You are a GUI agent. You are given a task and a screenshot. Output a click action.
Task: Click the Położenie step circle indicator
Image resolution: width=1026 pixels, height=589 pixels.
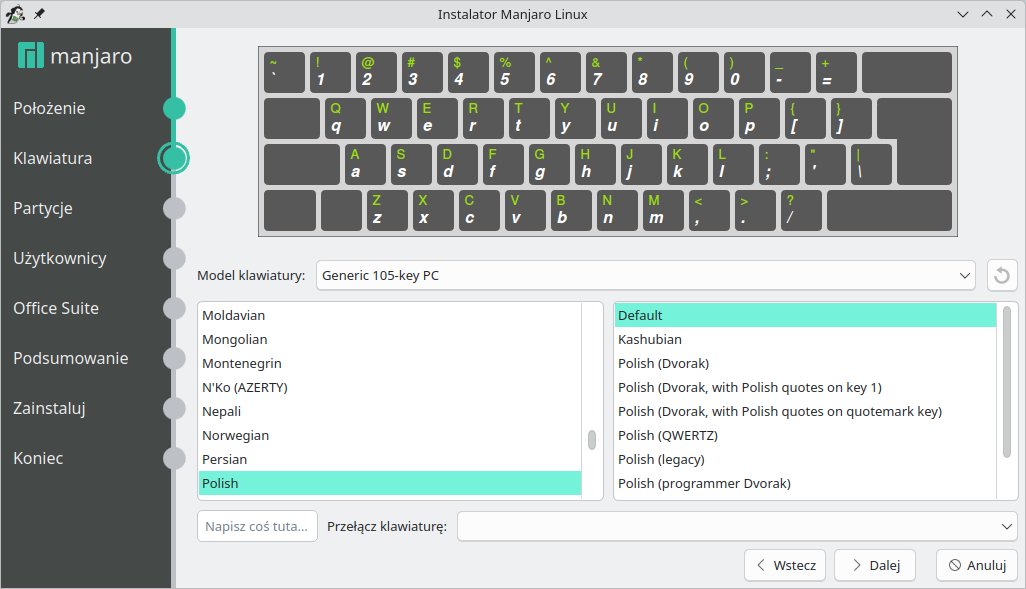pos(174,108)
